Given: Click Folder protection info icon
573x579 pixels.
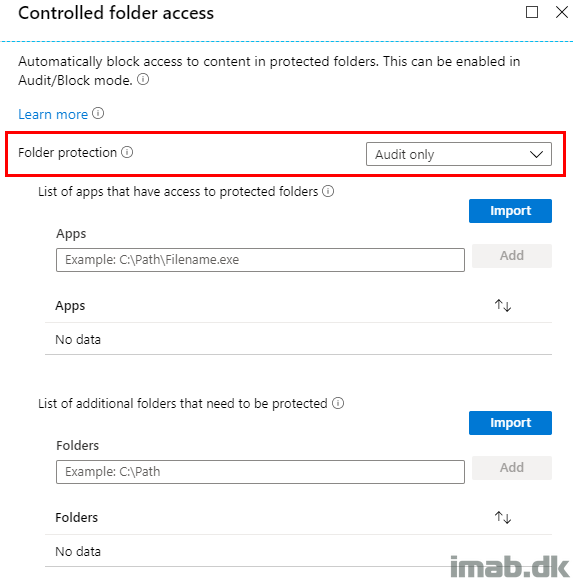Looking at the screenshot, I should point(127,152).
